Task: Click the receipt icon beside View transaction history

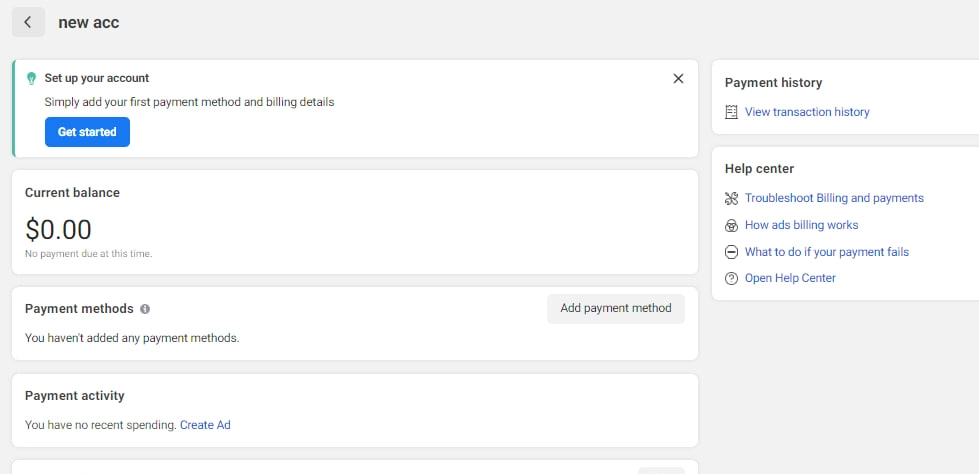Action: click(731, 112)
